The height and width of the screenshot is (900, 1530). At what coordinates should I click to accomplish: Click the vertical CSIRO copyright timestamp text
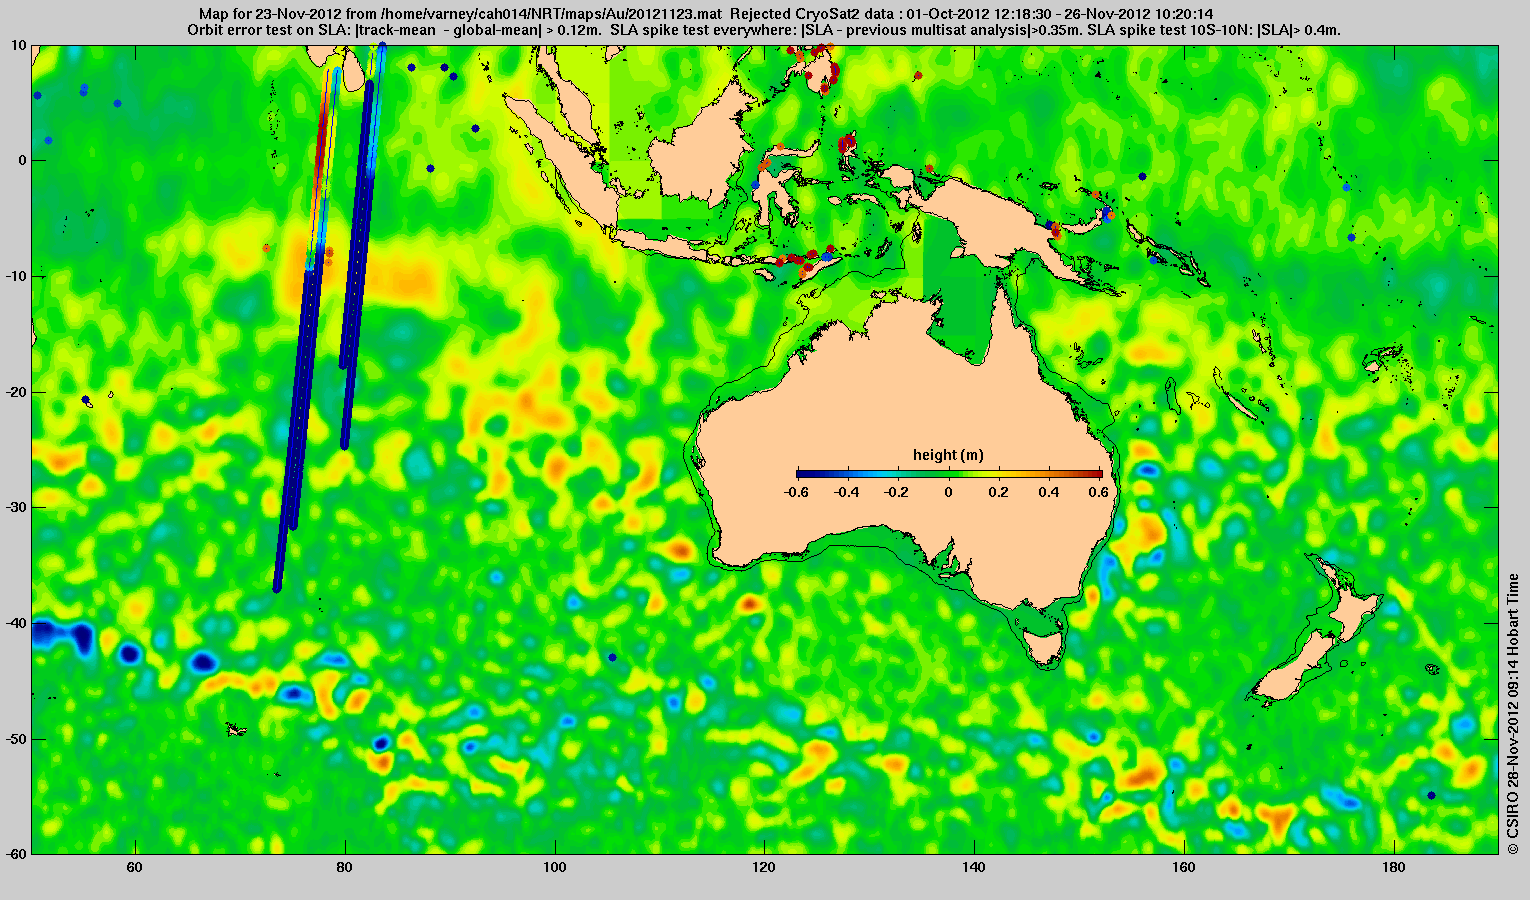1513,713
